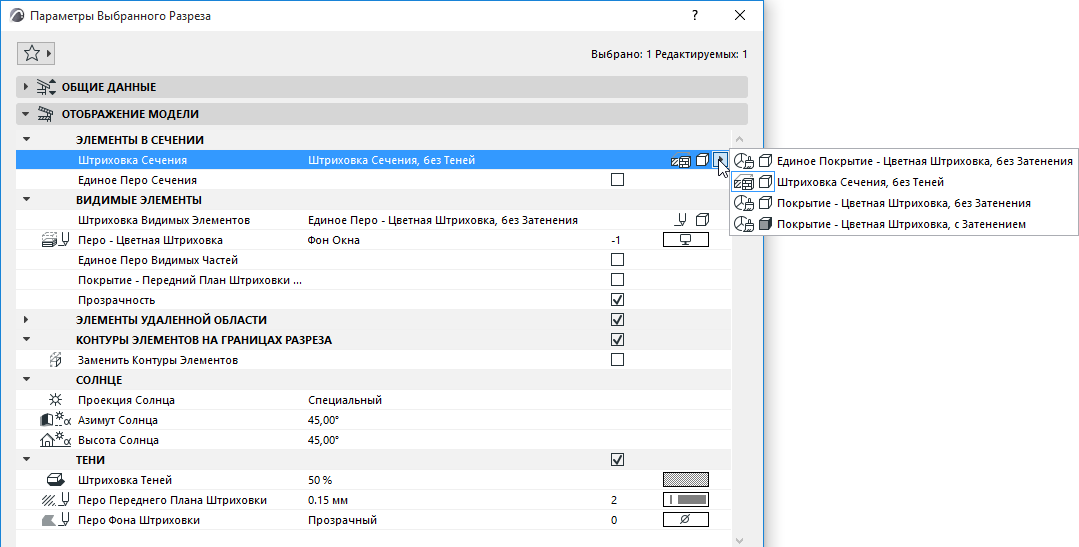This screenshot has width=1079, height=547.
Task: Click the Азимут Солнца value 45,00°
Action: point(323,420)
